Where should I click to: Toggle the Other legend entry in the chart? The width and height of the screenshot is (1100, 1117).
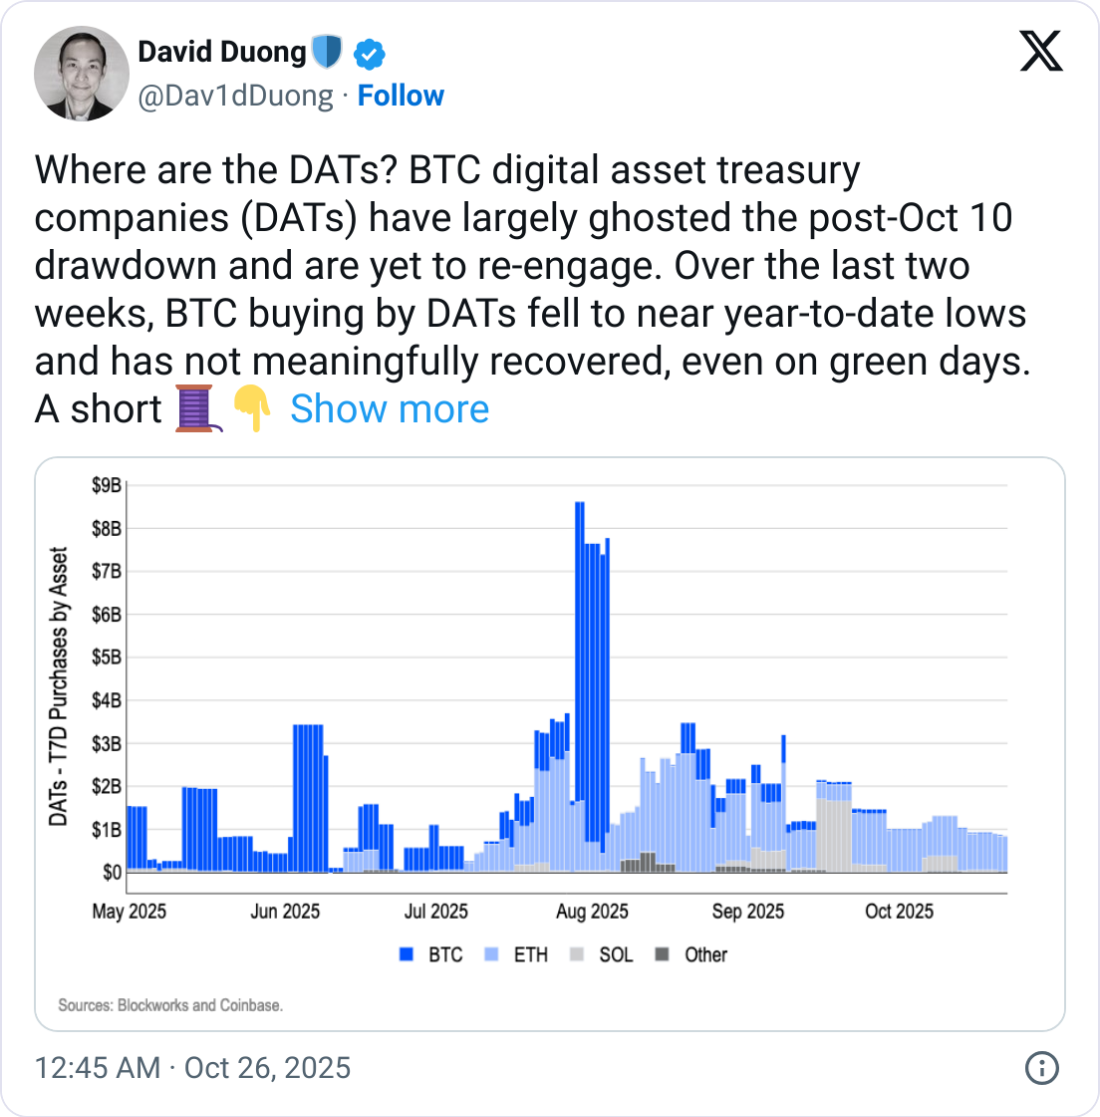662,955
